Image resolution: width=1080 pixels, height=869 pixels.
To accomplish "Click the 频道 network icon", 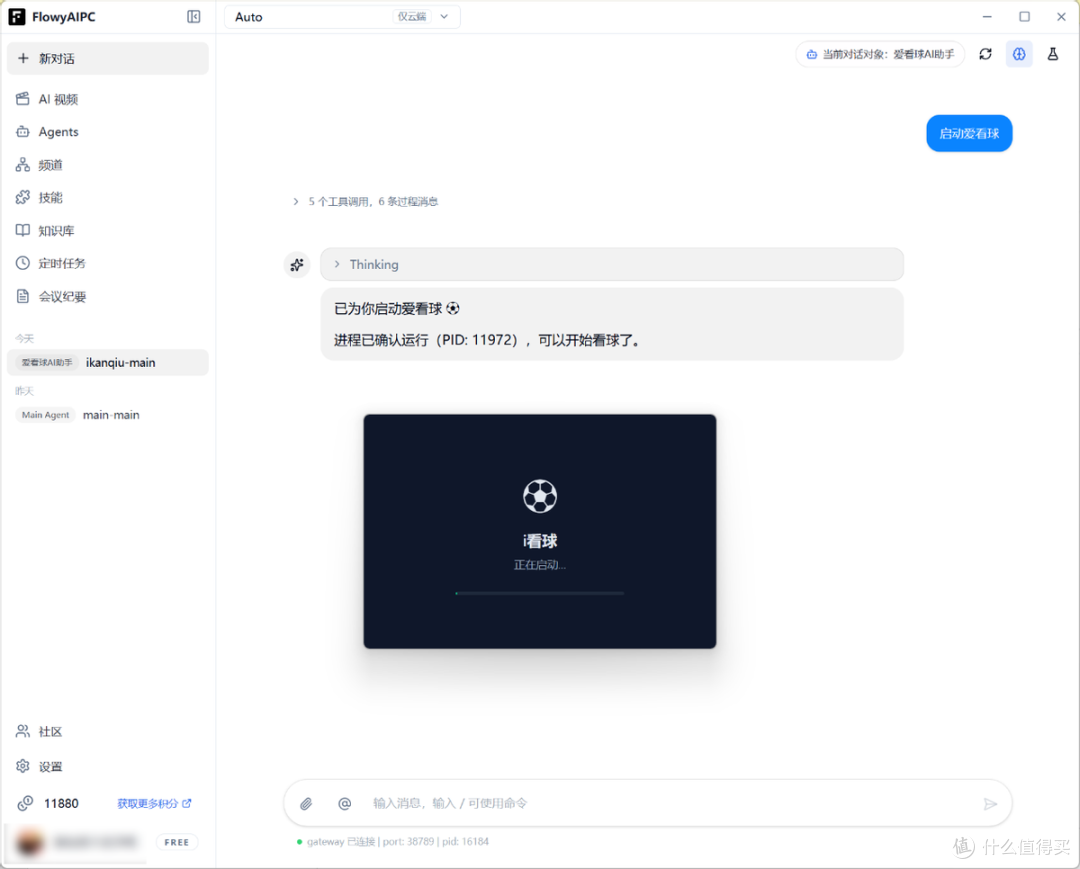I will [x=23, y=165].
